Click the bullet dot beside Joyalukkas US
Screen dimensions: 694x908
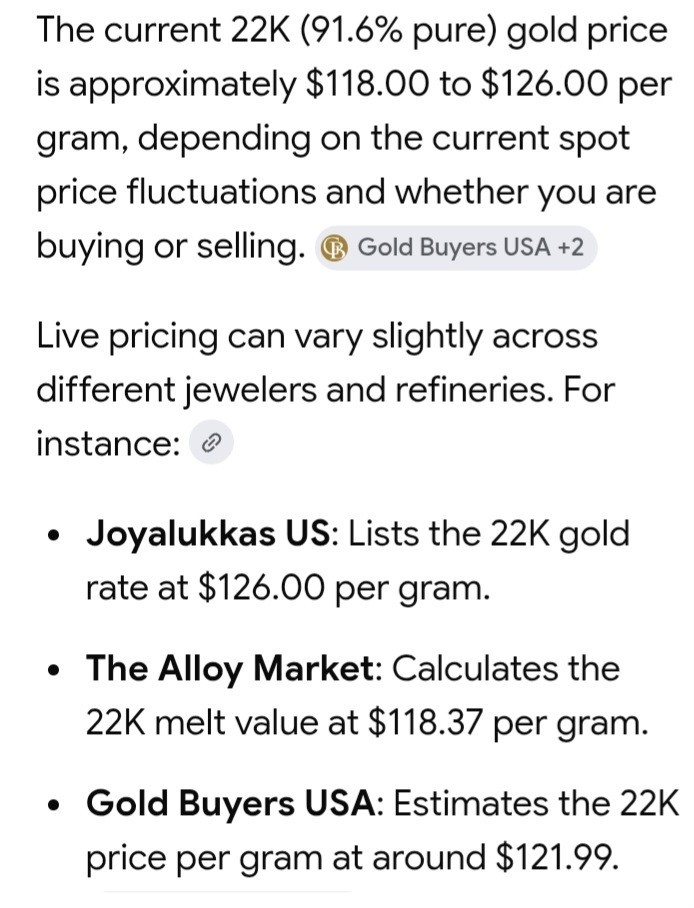[x=55, y=534]
